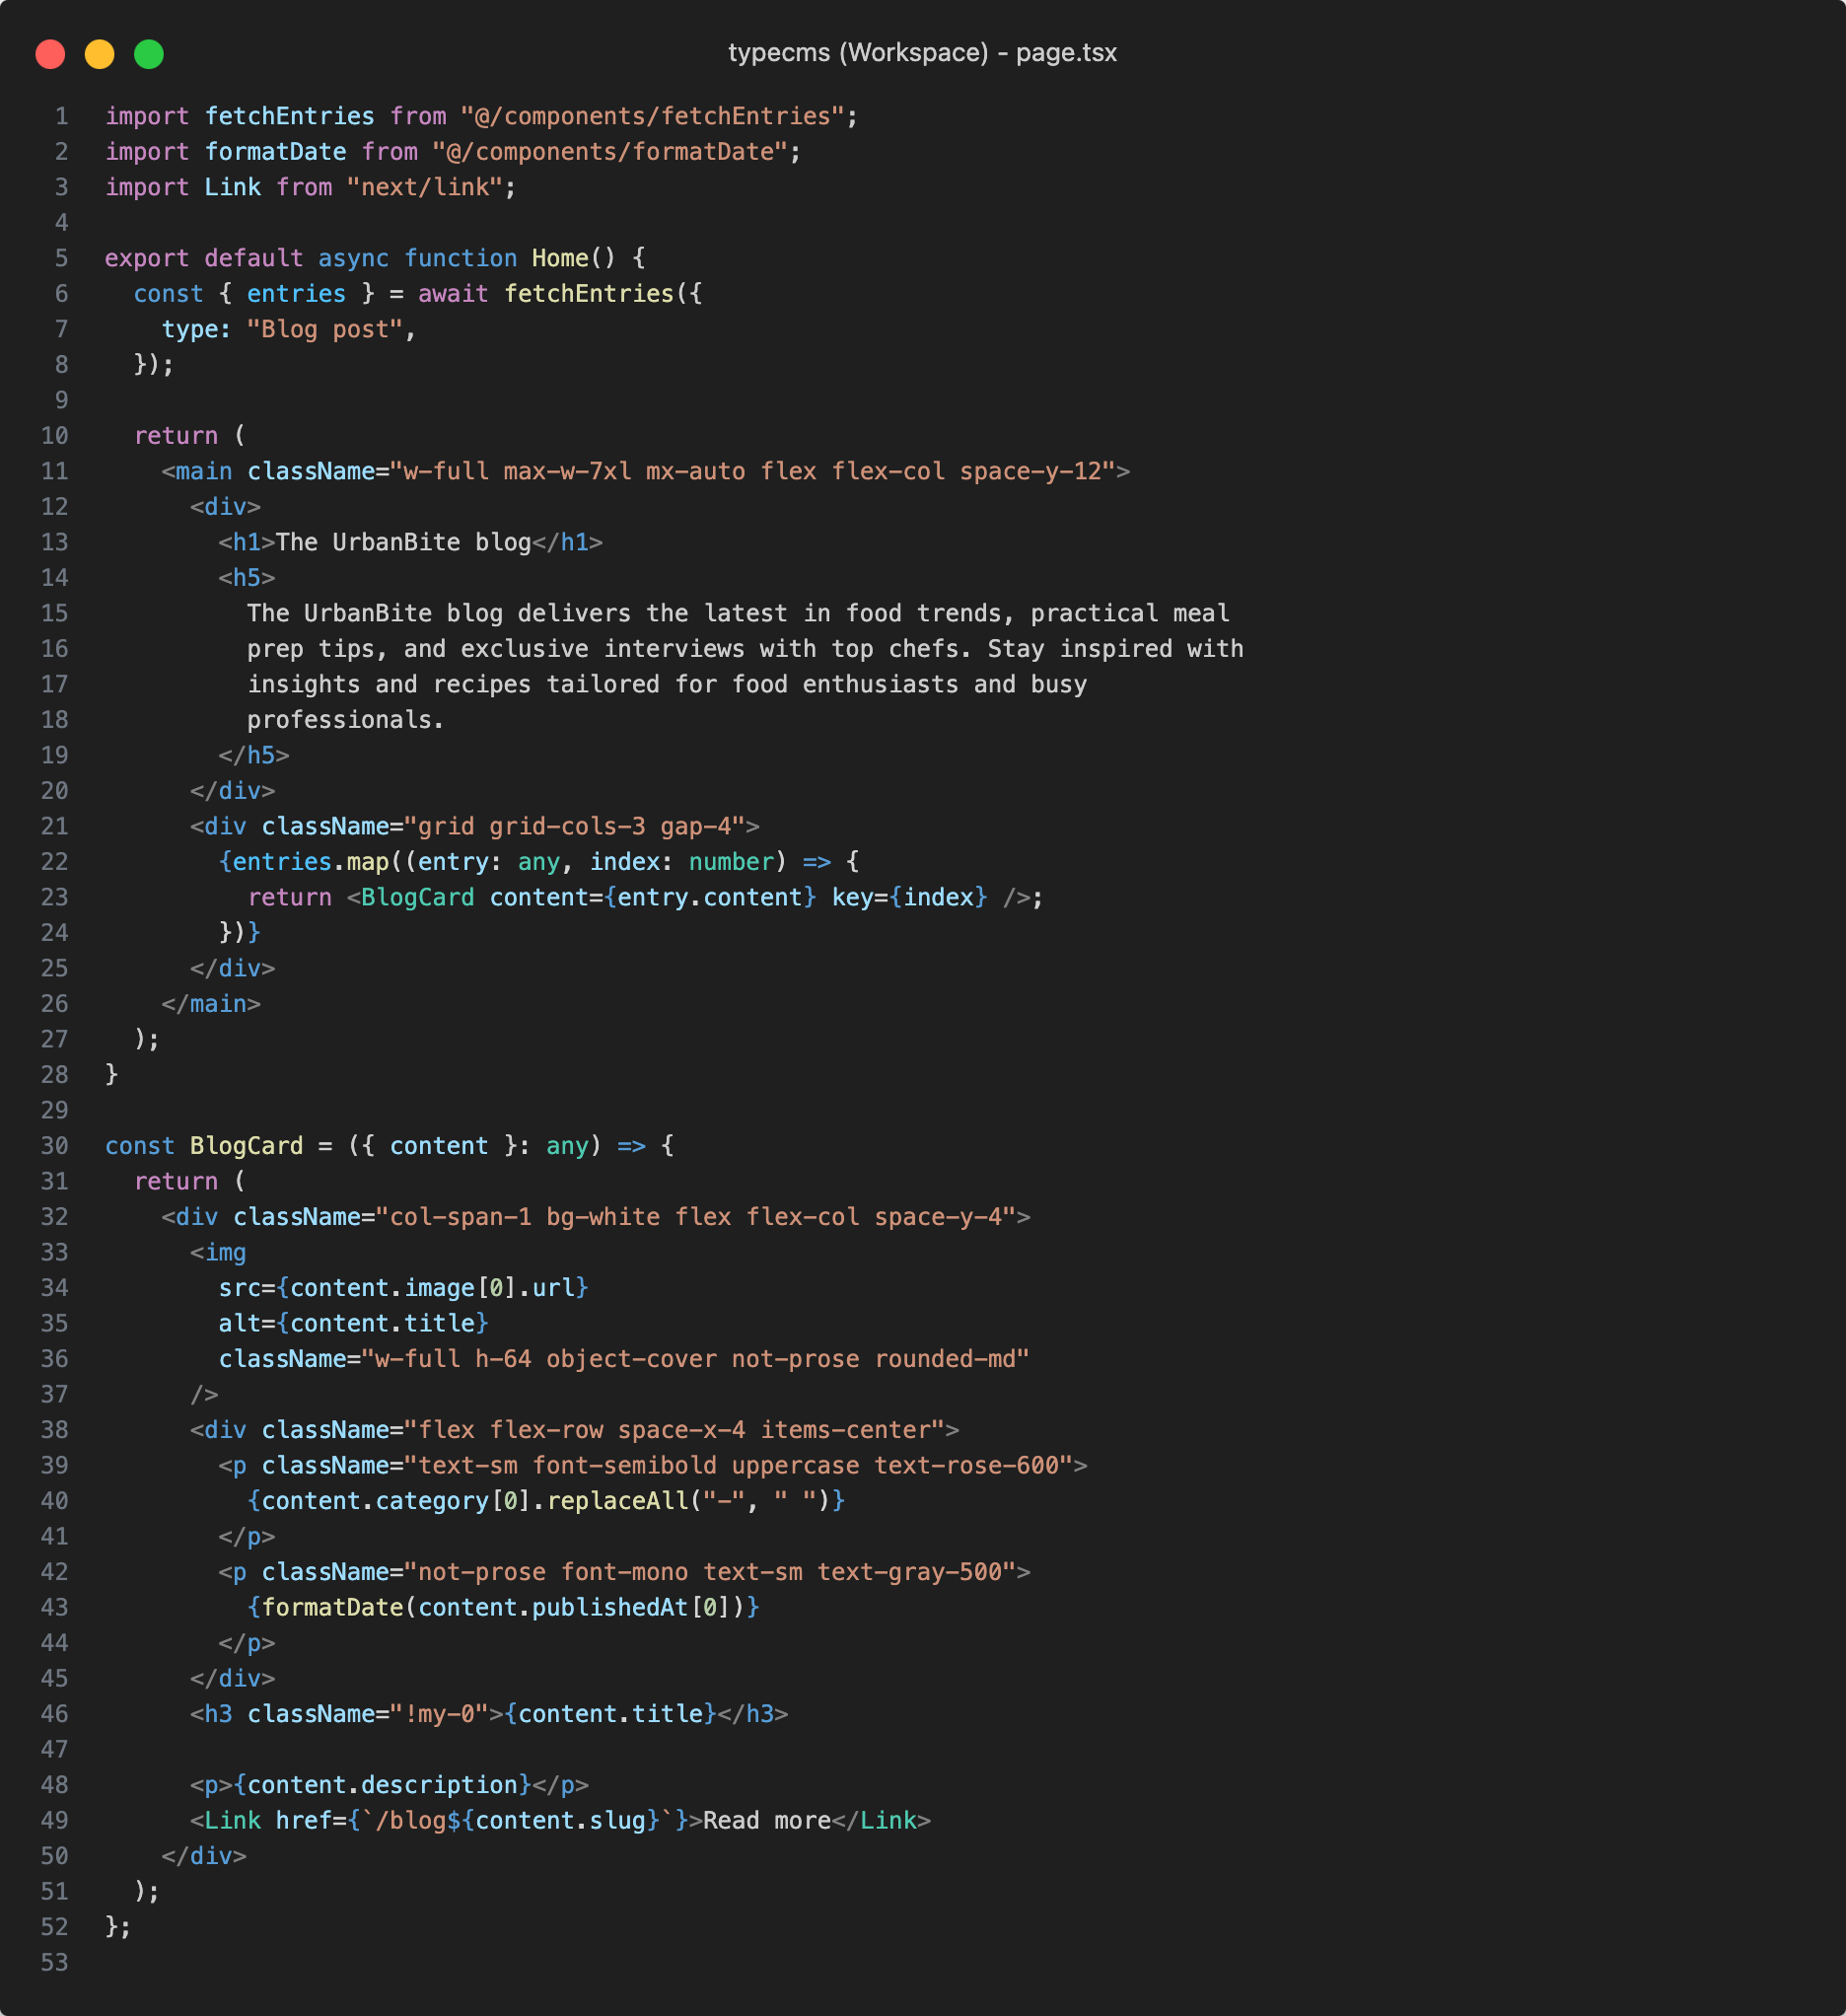This screenshot has height=2016, width=1846.
Task: Click the string "next/link" on line 3
Action: pyautogui.click(x=425, y=188)
